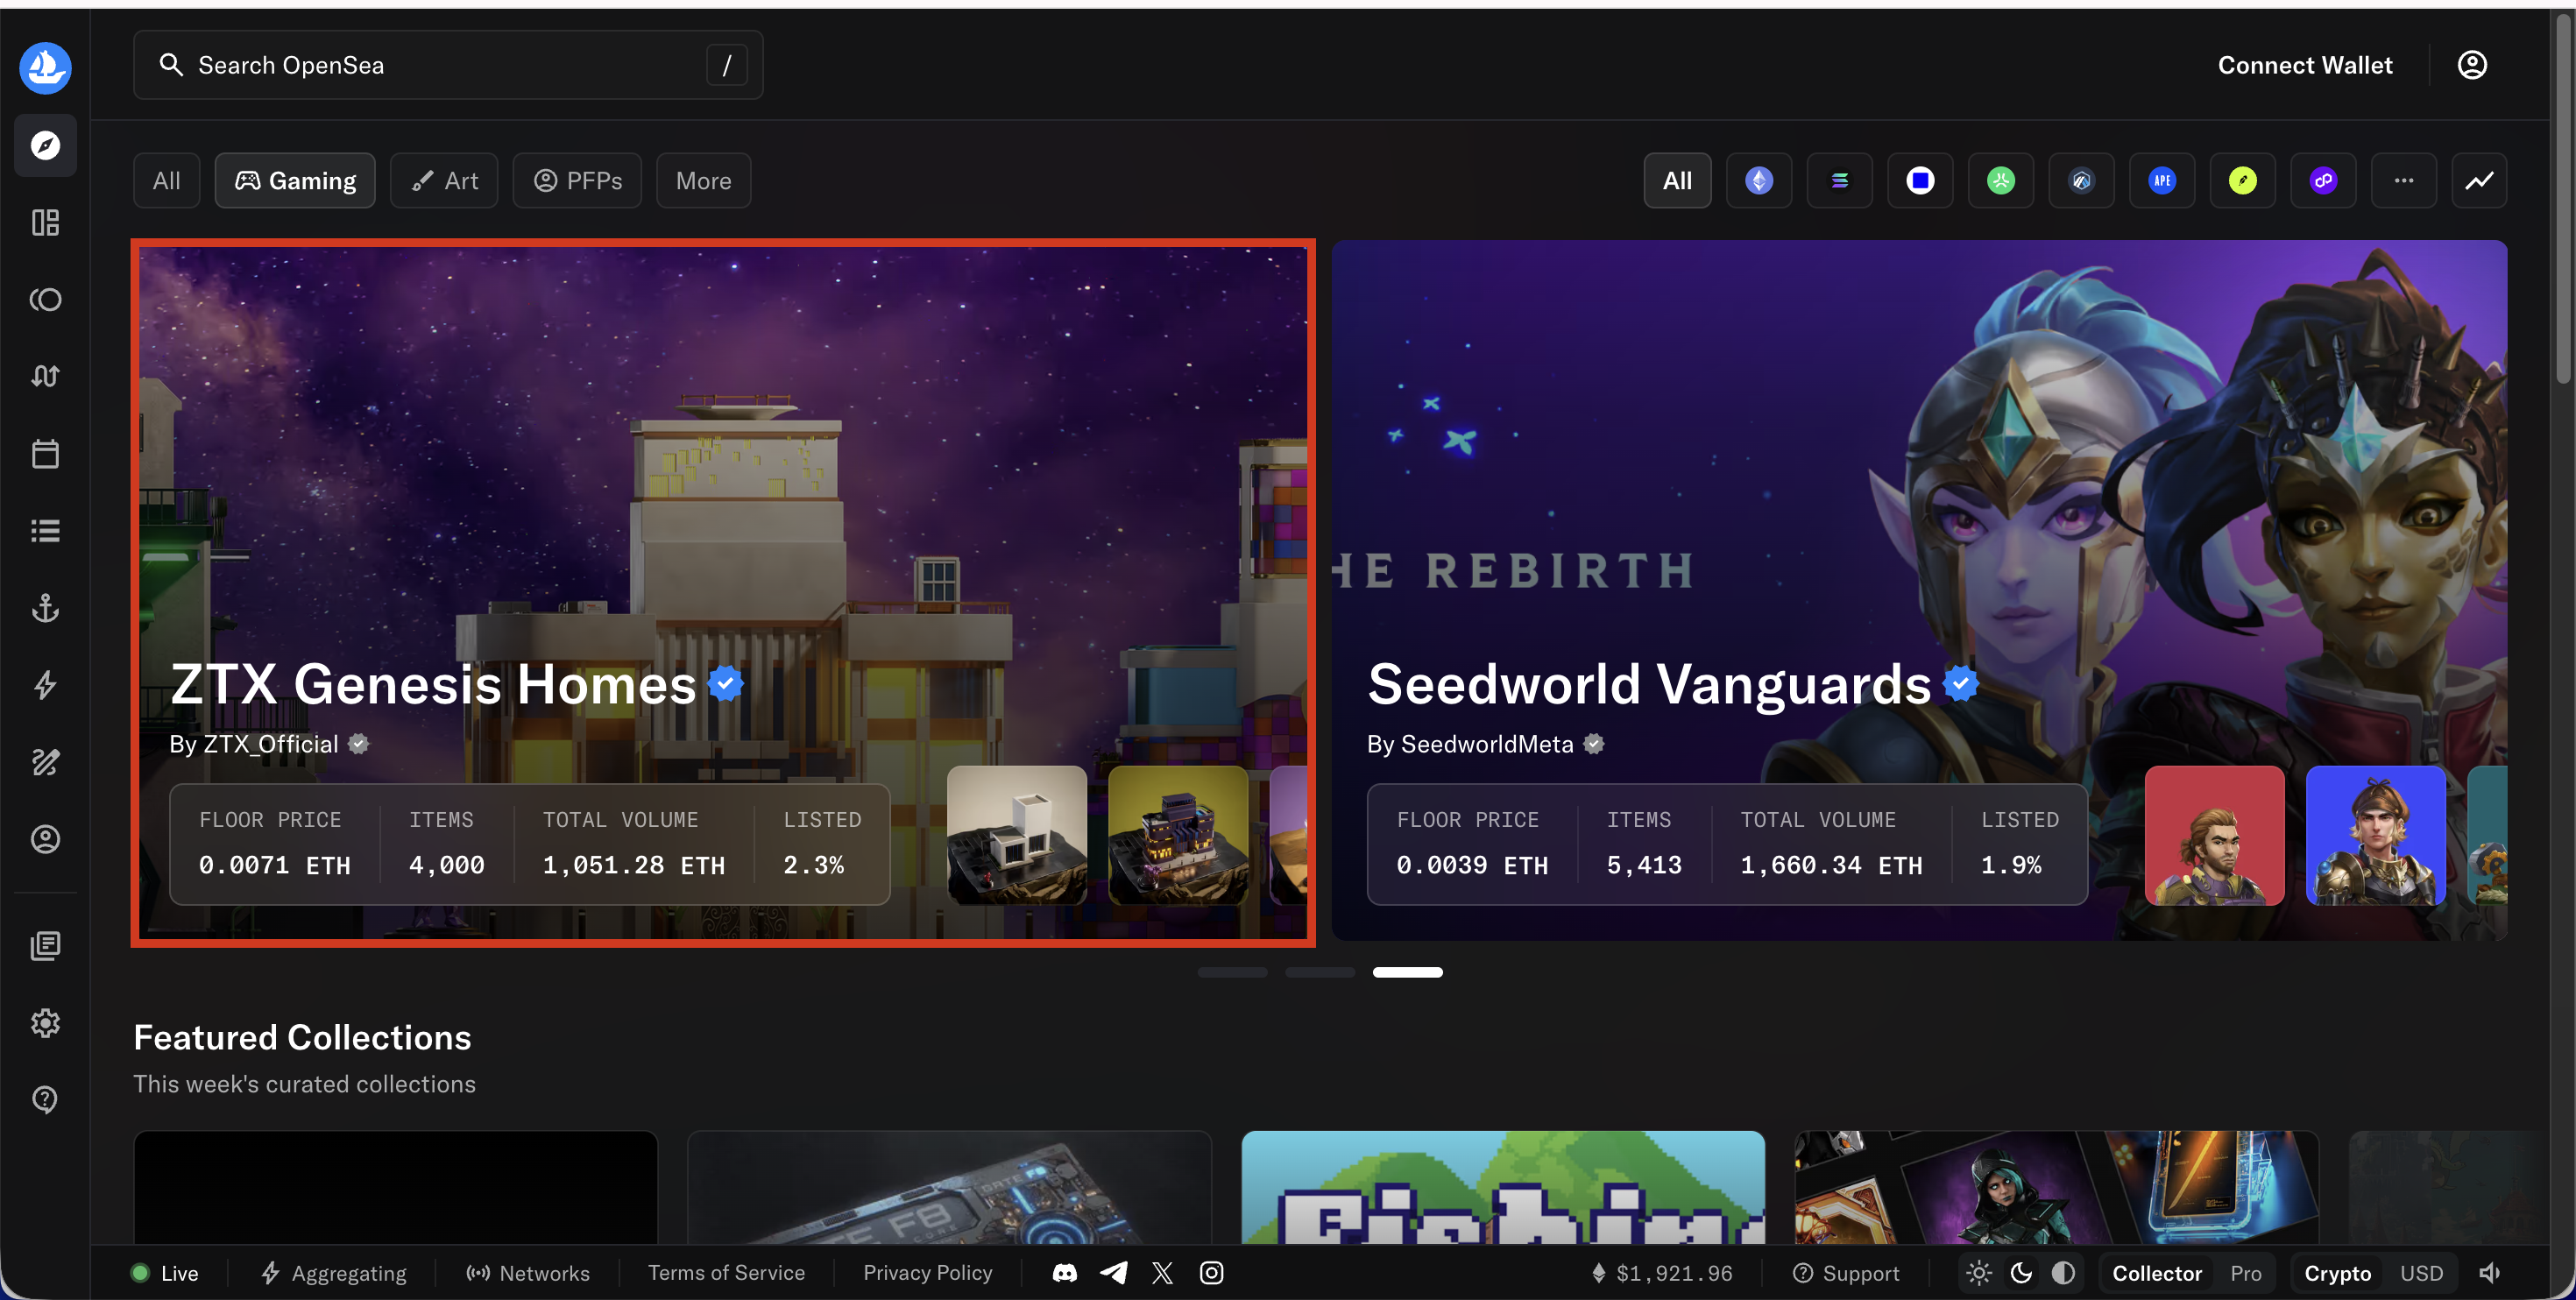Select the PFPs category tab

point(577,180)
